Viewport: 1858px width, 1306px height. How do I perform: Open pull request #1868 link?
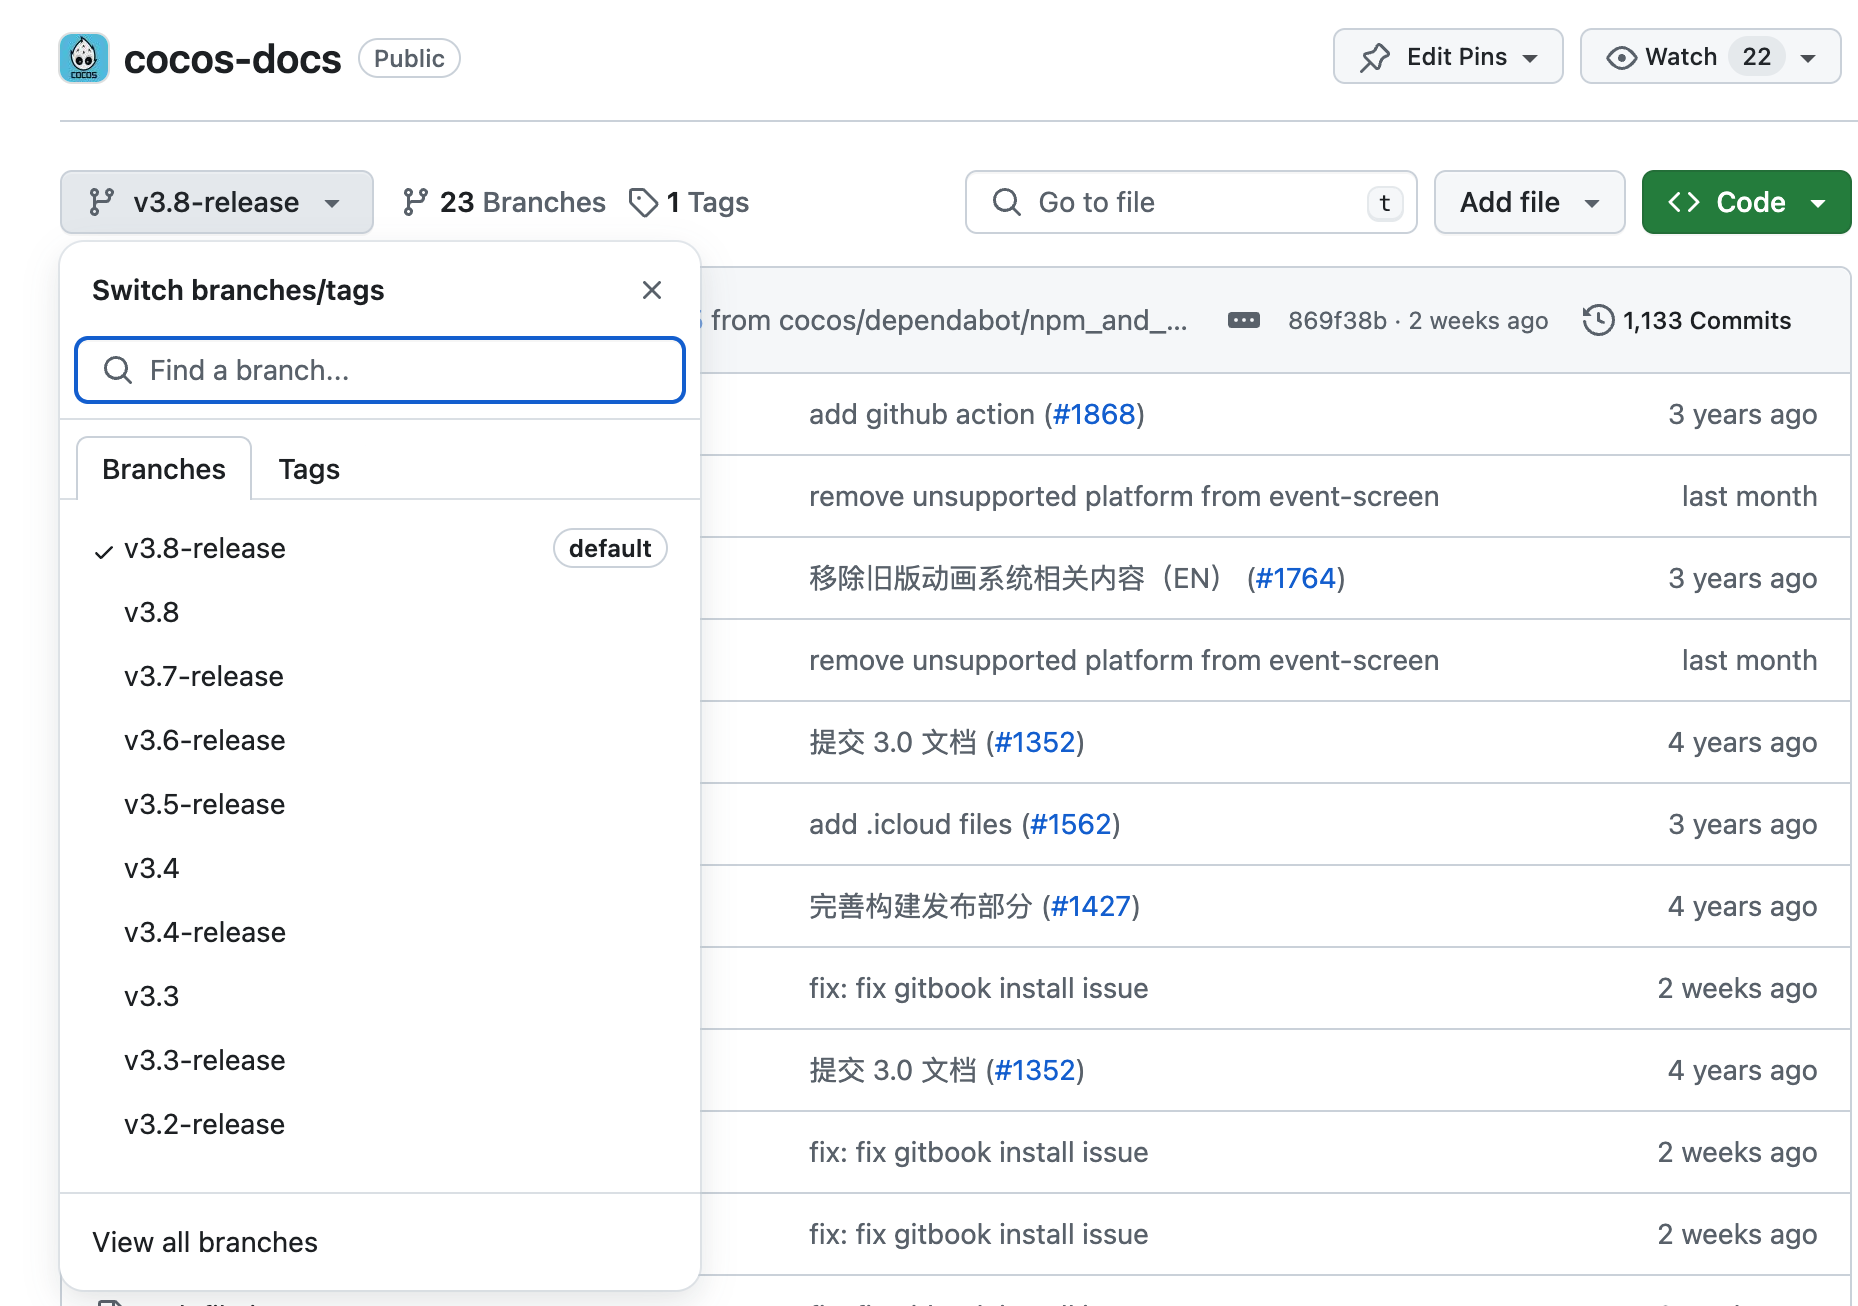(1094, 414)
